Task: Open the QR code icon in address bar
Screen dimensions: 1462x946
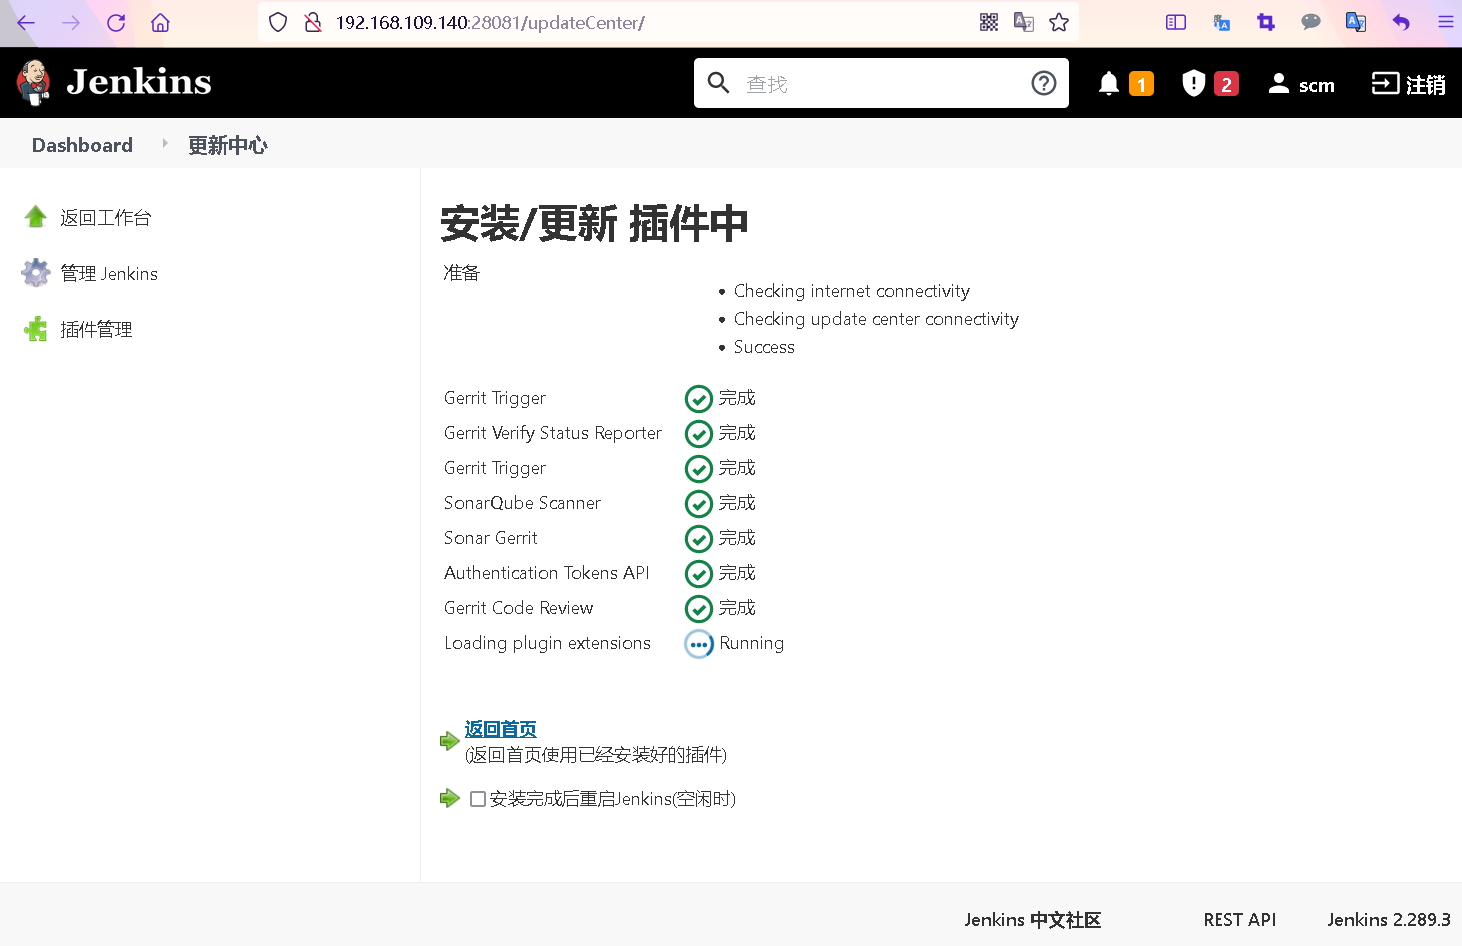Action: [x=989, y=22]
